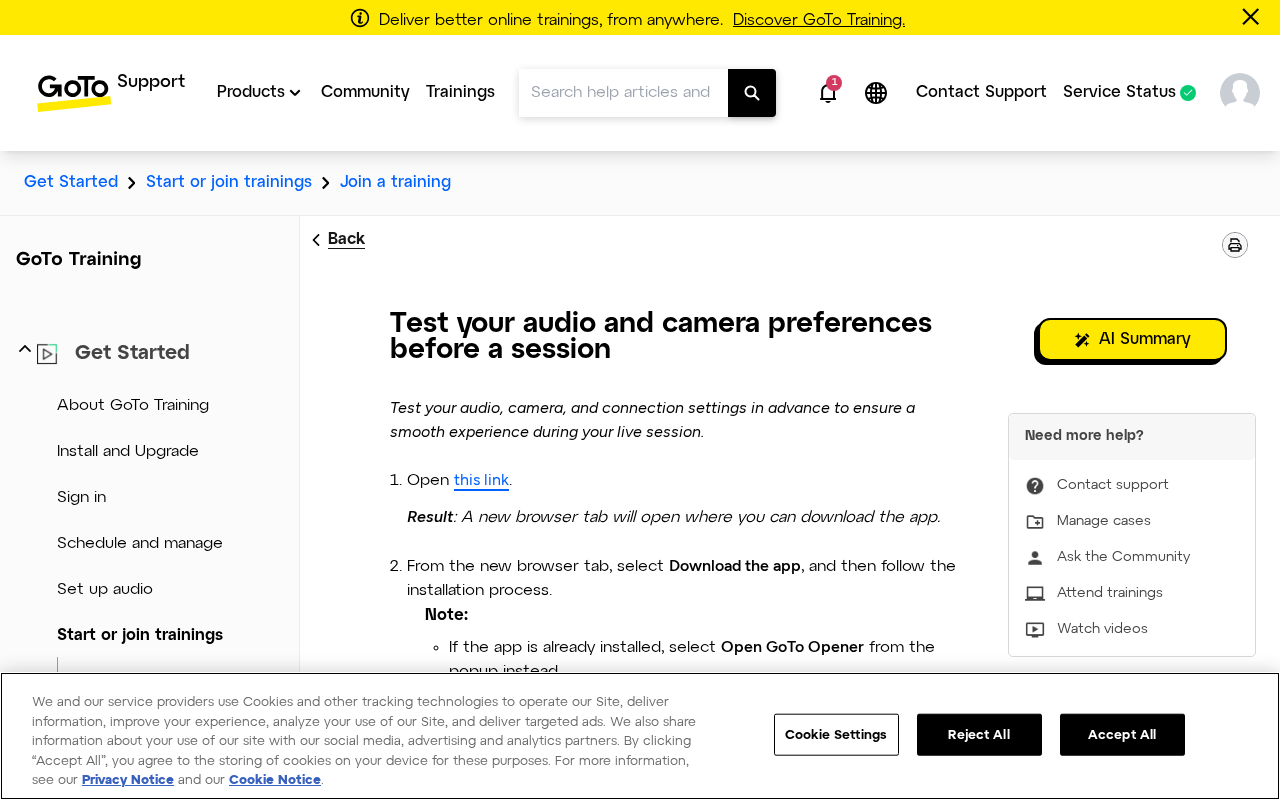
Task: Open 'this link' in step 1
Action: point(481,481)
